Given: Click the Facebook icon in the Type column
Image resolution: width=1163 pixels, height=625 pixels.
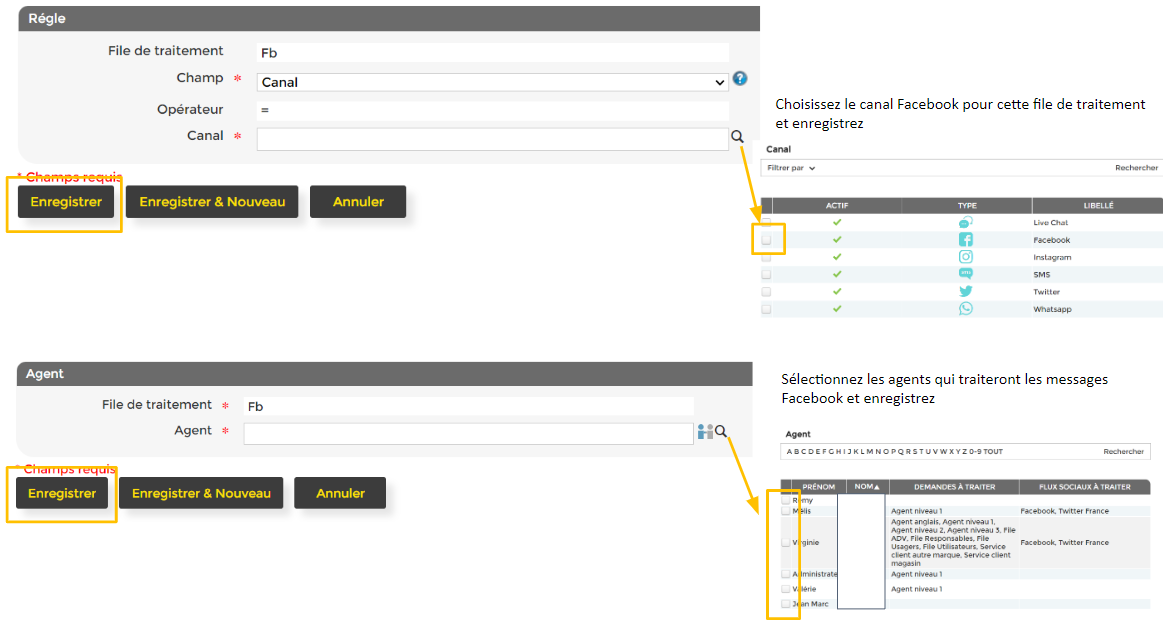Looking at the screenshot, I should 966,240.
